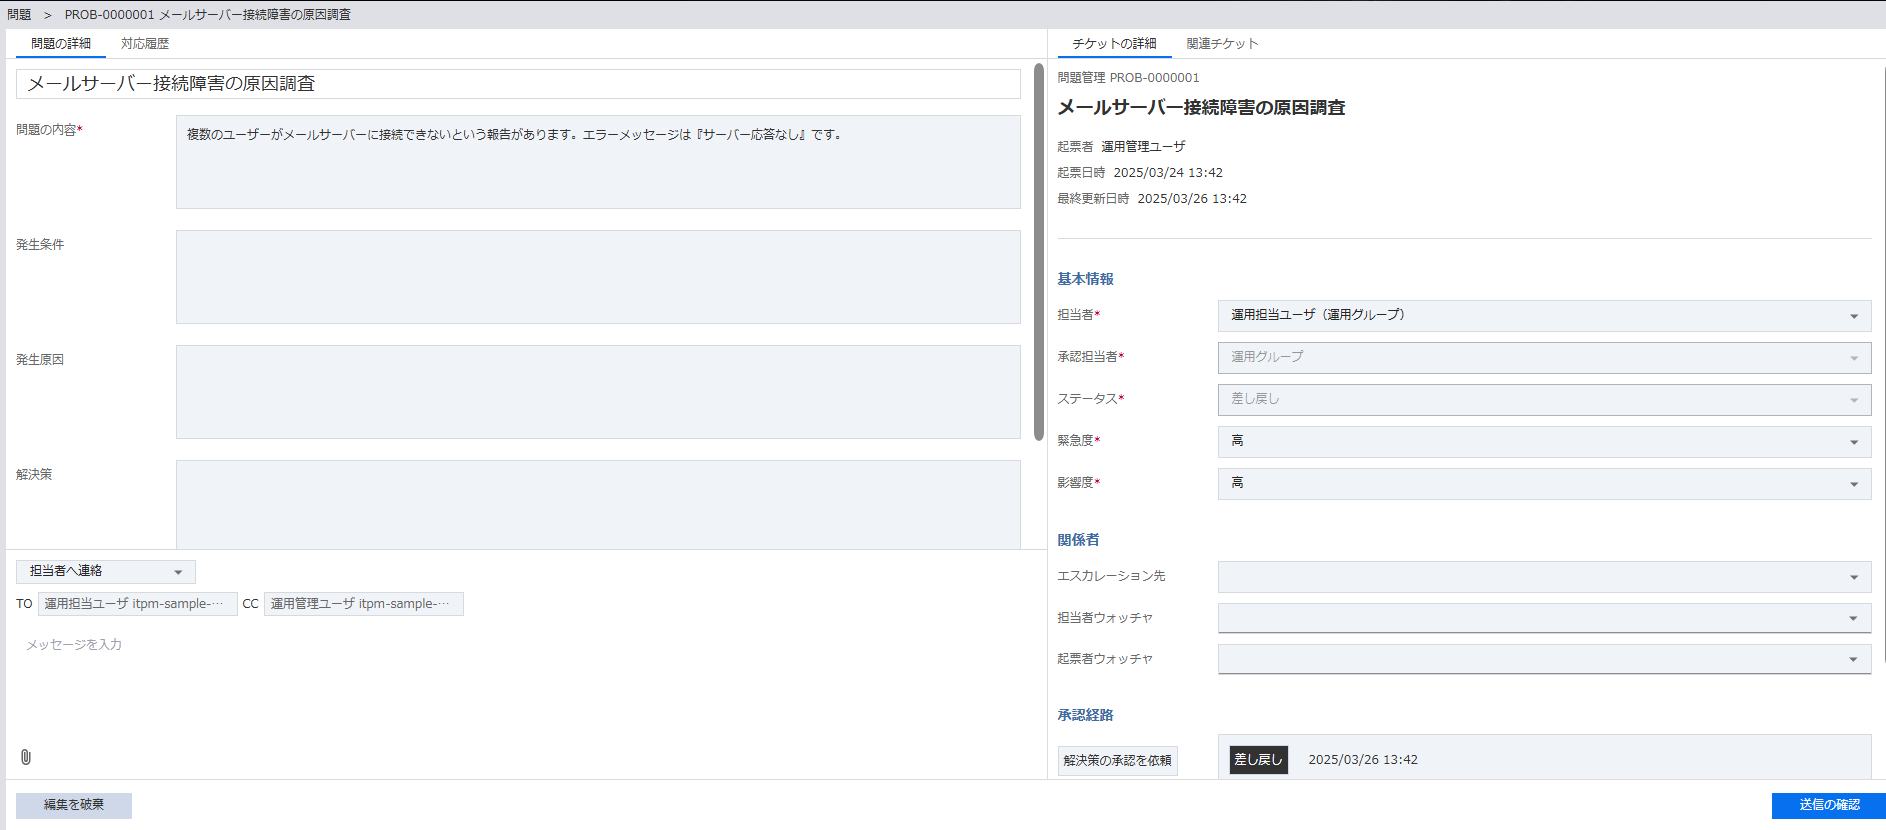Click the paperclip attachment icon
Viewport: 1886px width, 830px height.
point(26,757)
